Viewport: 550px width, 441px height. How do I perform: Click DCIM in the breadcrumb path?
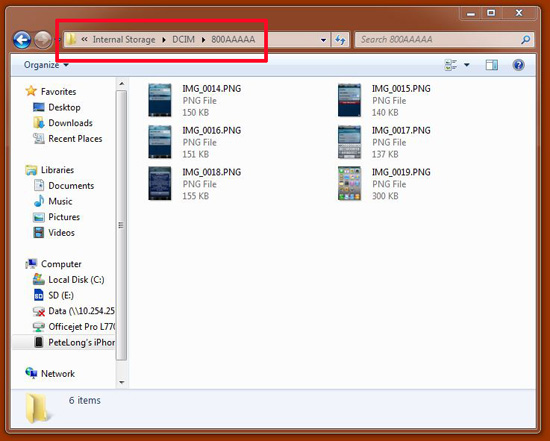183,40
